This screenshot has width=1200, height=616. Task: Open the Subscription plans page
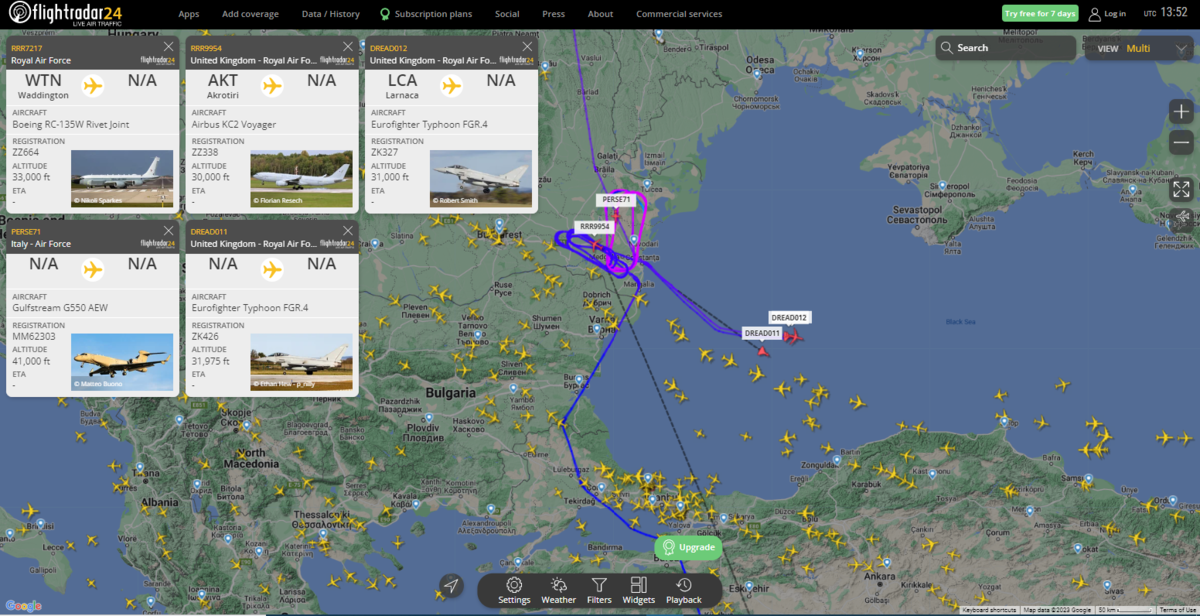pos(433,14)
